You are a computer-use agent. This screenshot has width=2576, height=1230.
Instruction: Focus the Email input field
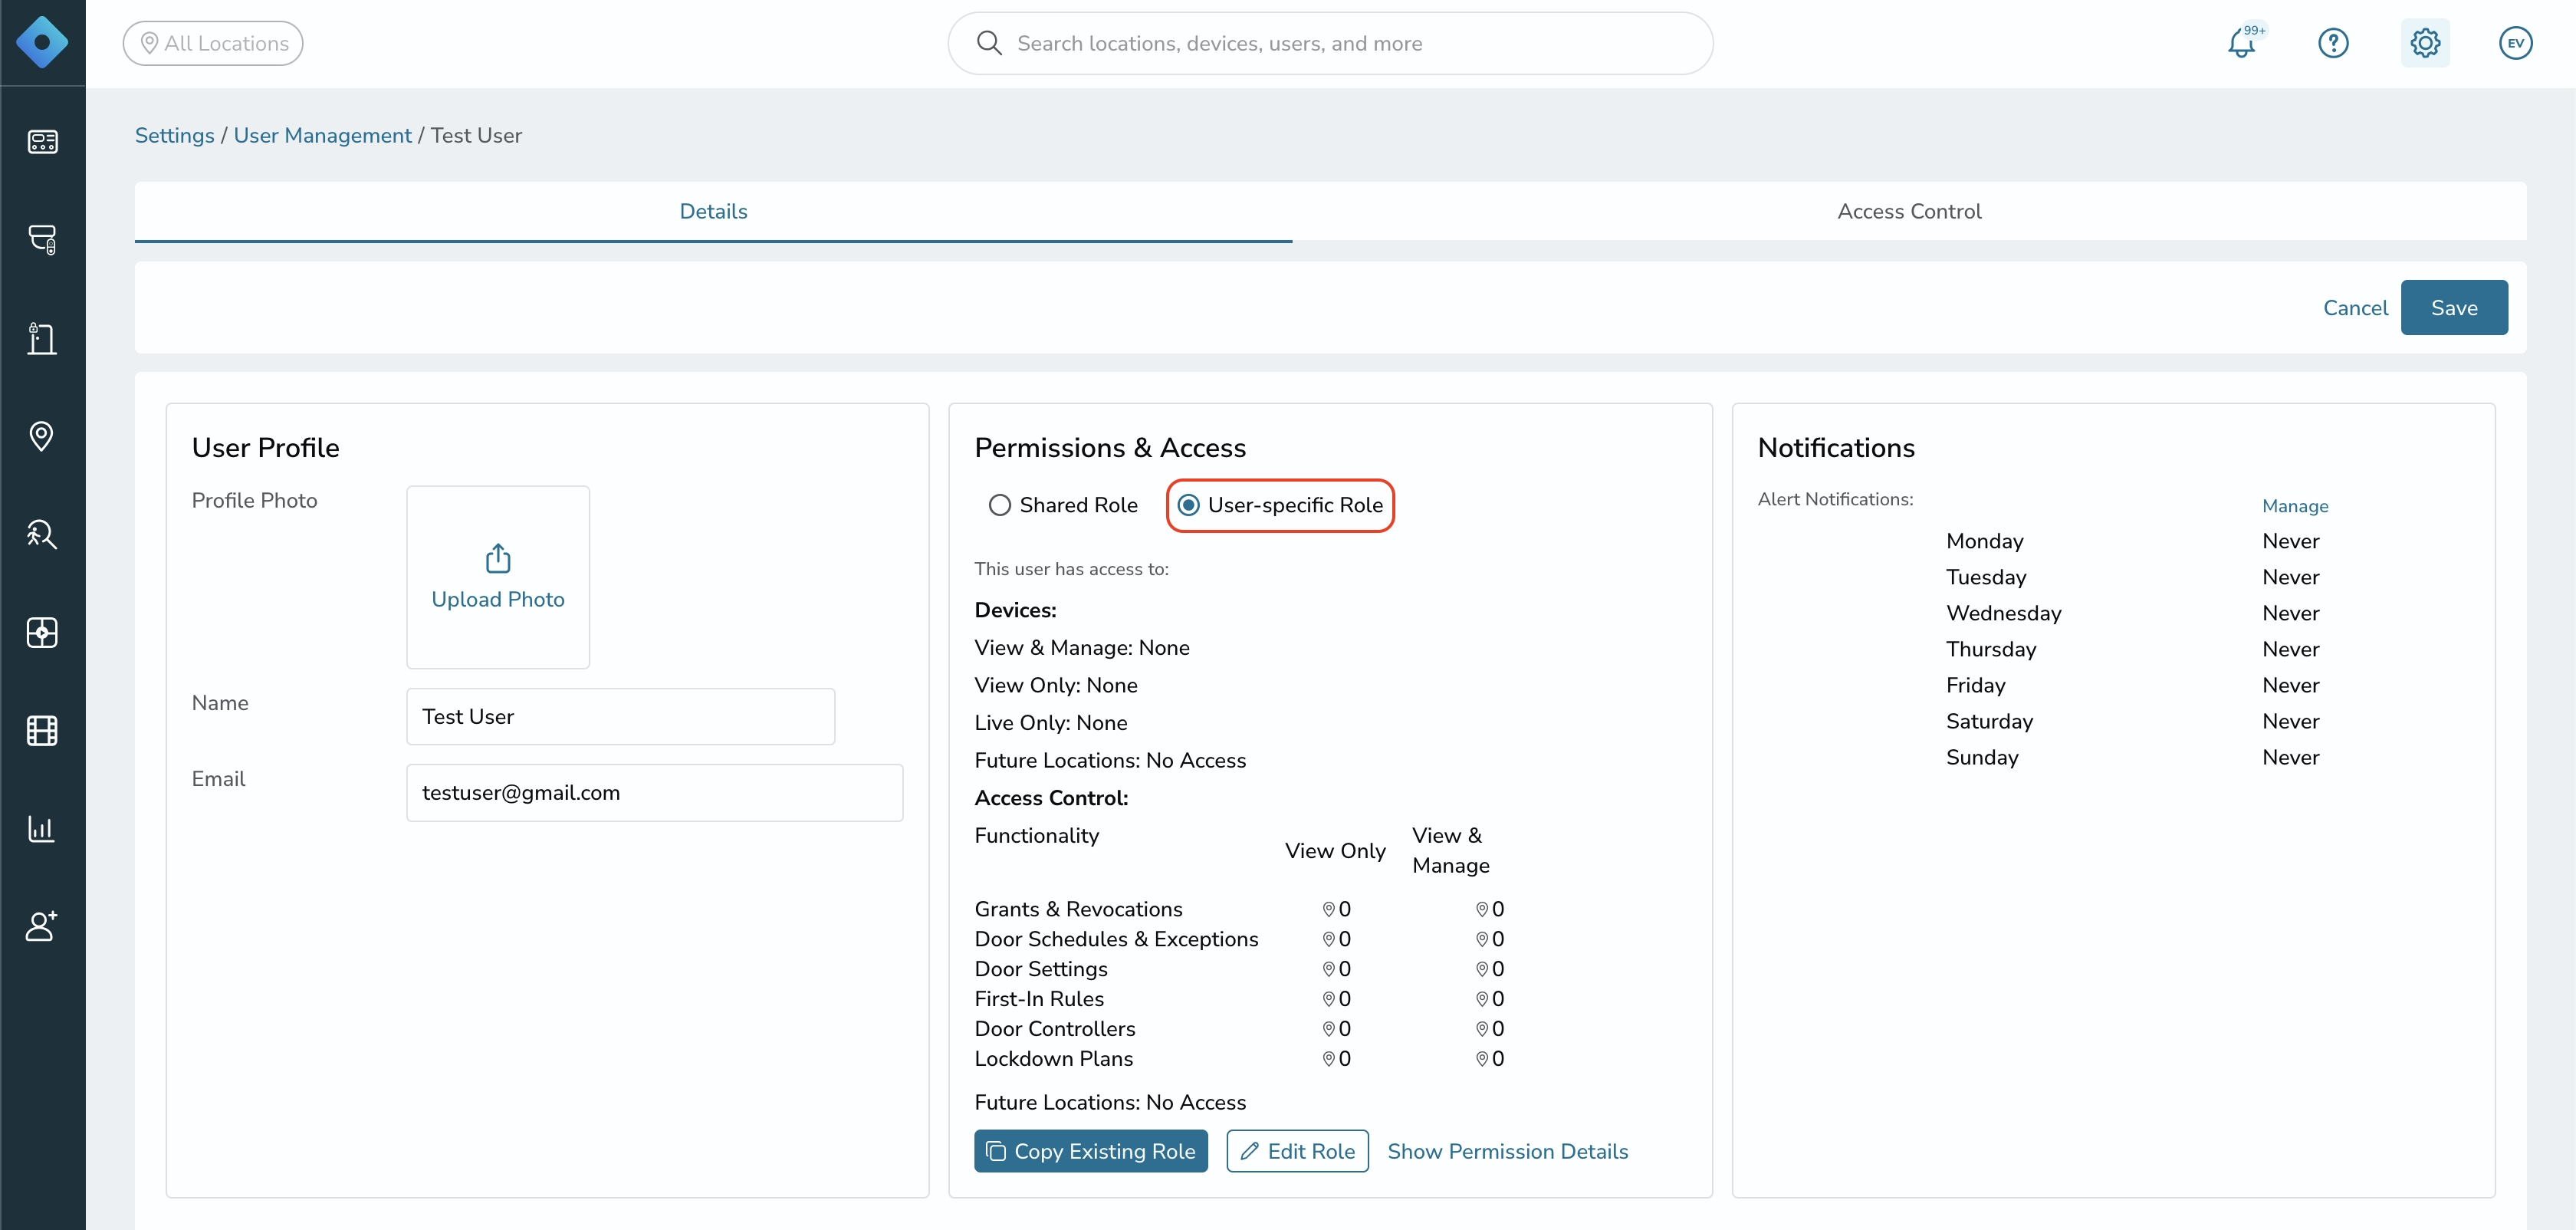point(654,792)
